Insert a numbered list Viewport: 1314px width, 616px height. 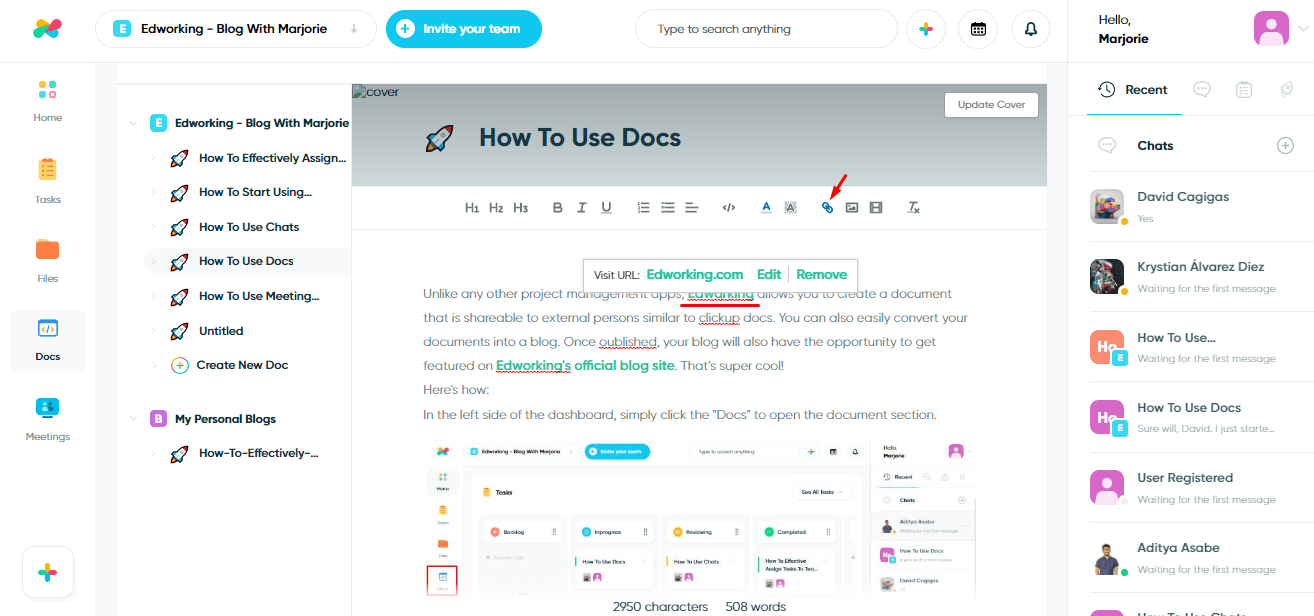(644, 208)
